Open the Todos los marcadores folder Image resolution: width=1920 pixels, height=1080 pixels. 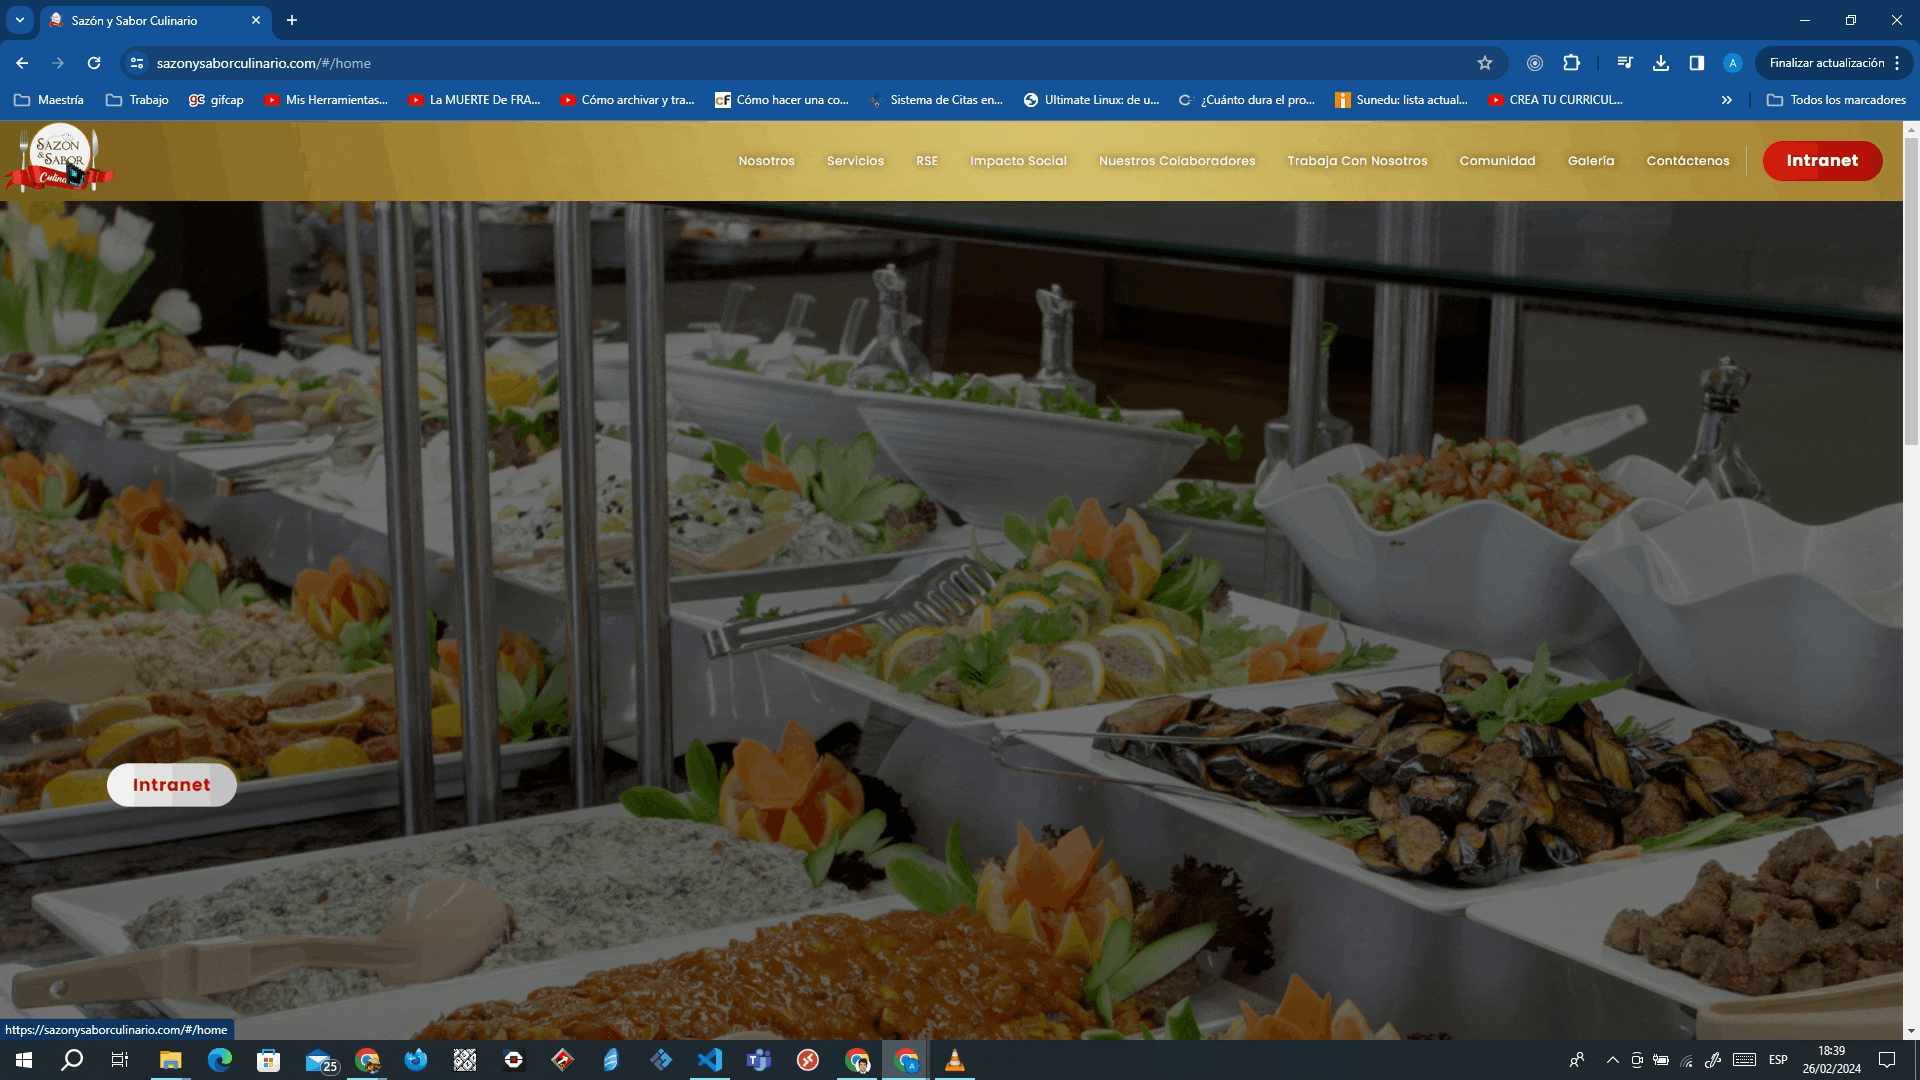pyautogui.click(x=1836, y=100)
